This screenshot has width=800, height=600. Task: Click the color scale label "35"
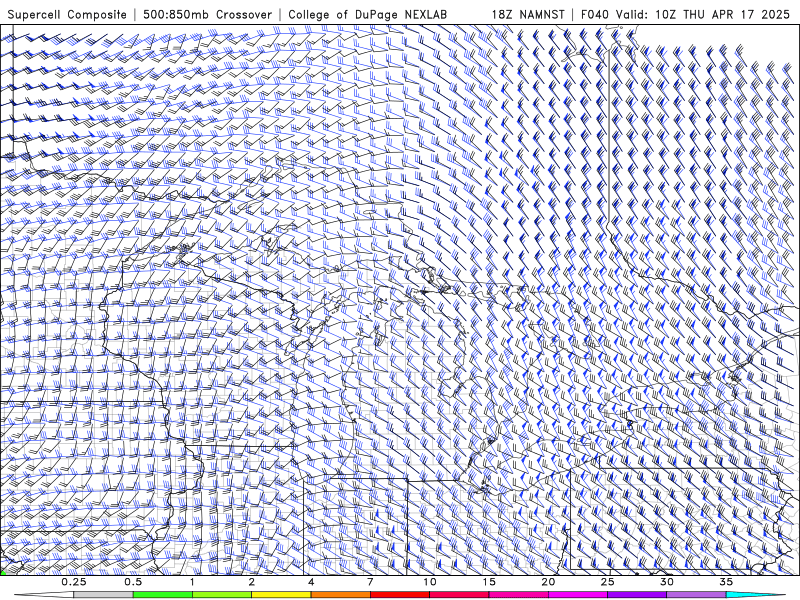tap(726, 582)
